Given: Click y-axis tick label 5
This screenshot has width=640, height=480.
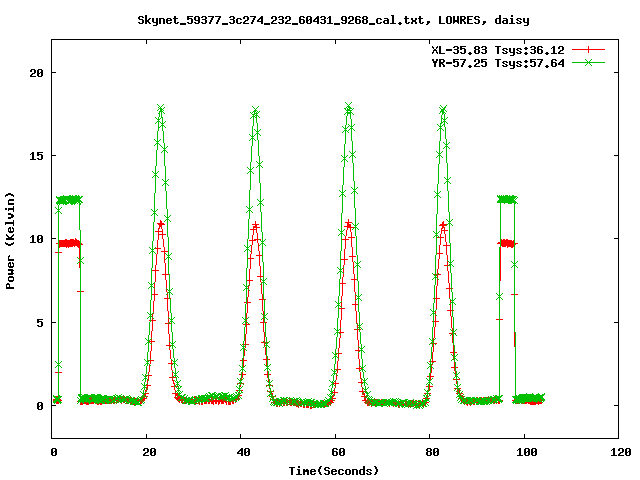Looking at the screenshot, I should point(40,323).
